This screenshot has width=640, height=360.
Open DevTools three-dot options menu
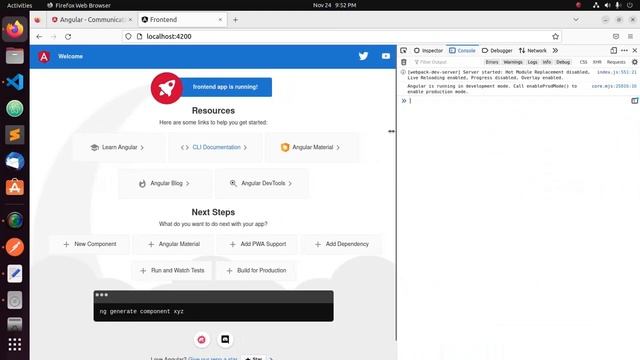tap(624, 50)
